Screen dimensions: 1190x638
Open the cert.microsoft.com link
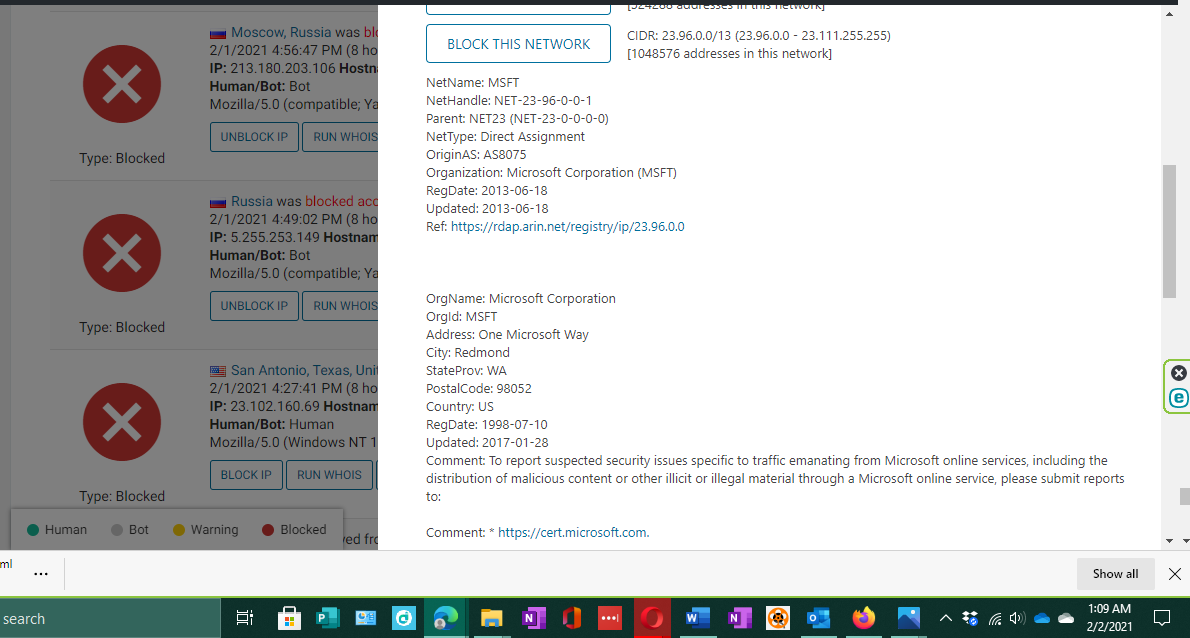572,533
